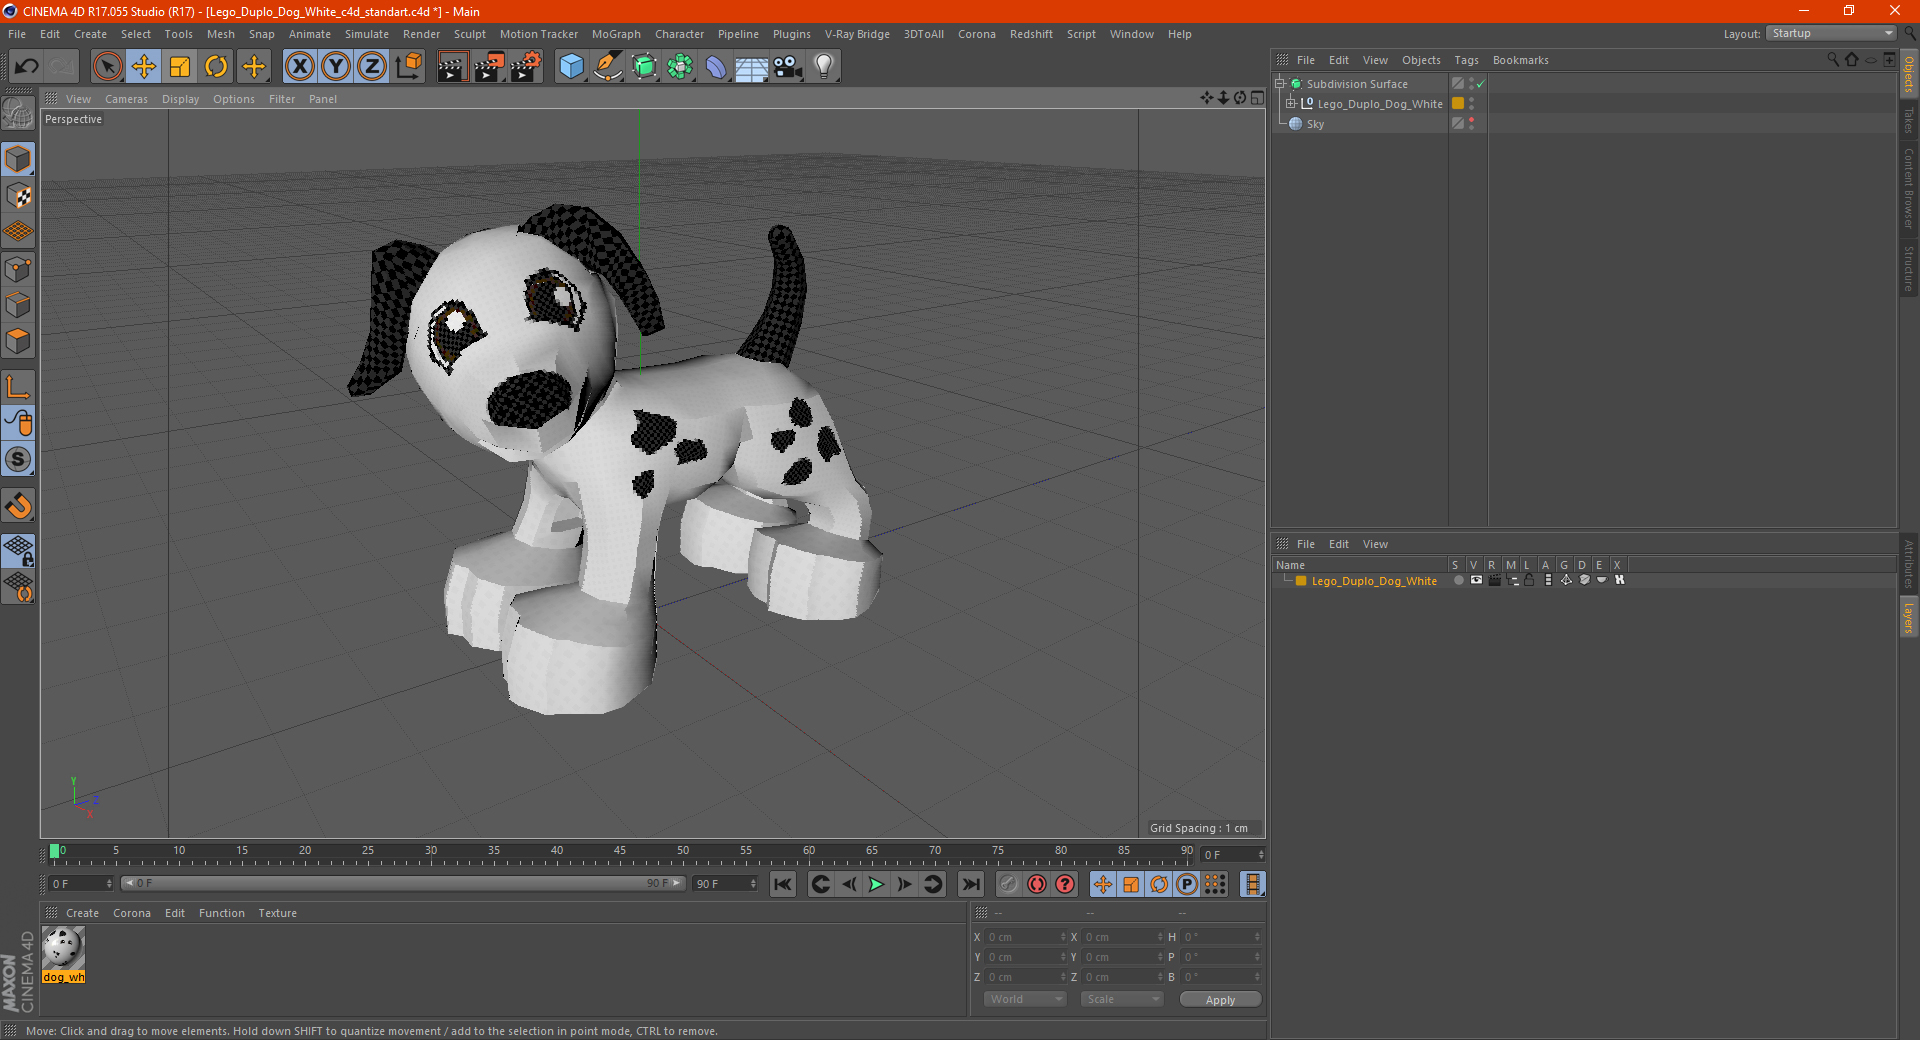The image size is (1920, 1040).
Task: Select Workplane mode icon in left toolbar
Action: coord(18,232)
